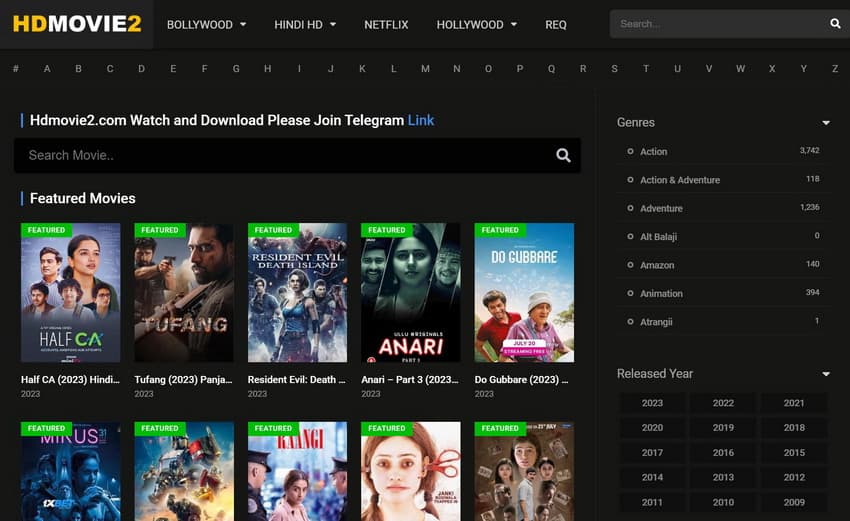Open the Bollywood dropdown menu
The image size is (850, 521).
(206, 24)
